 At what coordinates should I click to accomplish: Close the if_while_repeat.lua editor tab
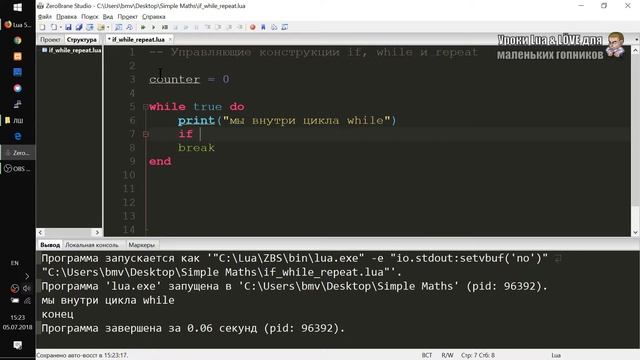(170, 40)
